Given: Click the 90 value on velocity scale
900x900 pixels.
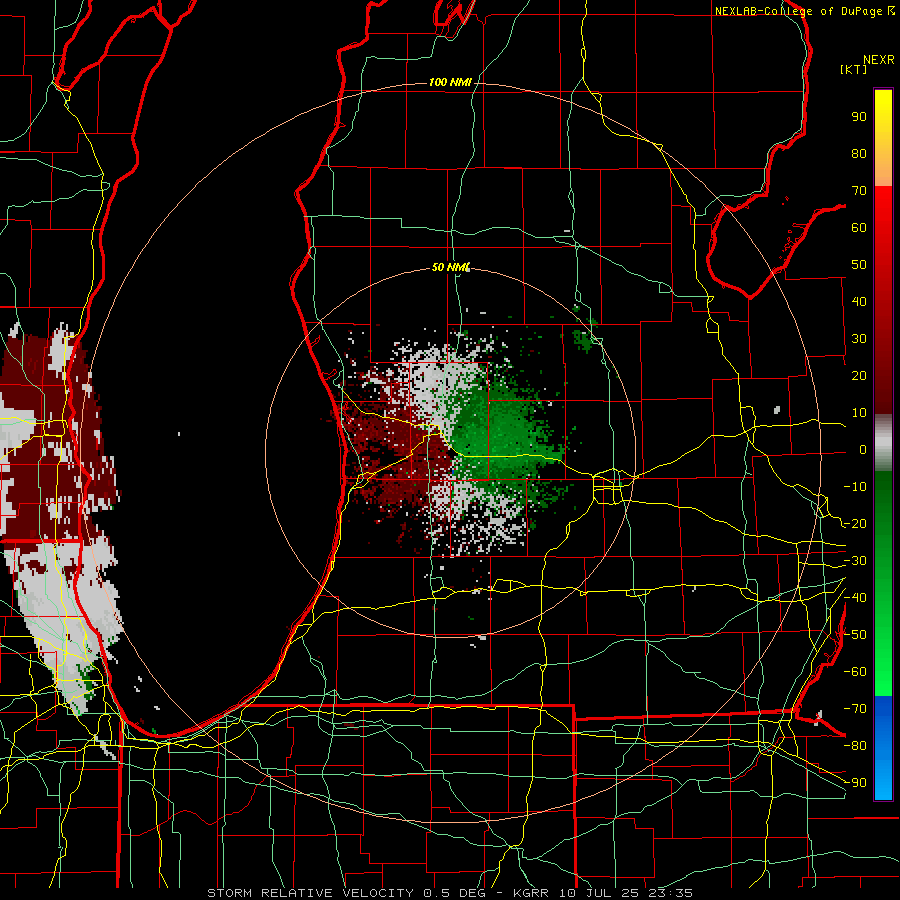Looking at the screenshot, I should [859, 117].
